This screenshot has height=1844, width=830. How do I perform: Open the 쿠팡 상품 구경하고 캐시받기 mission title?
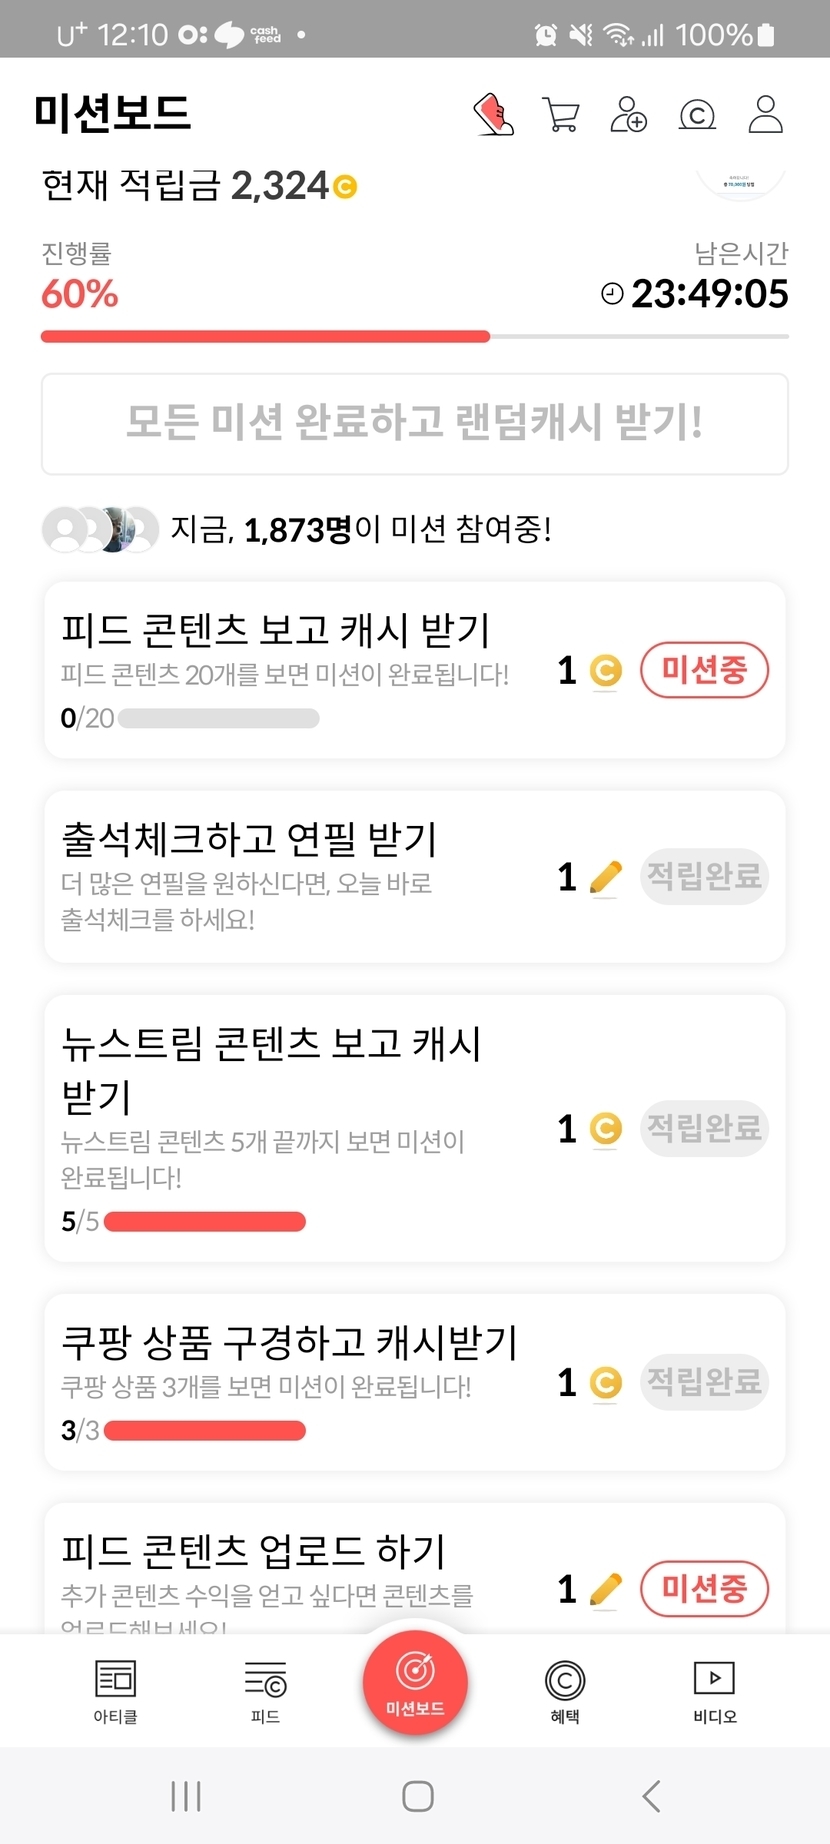click(x=290, y=1342)
